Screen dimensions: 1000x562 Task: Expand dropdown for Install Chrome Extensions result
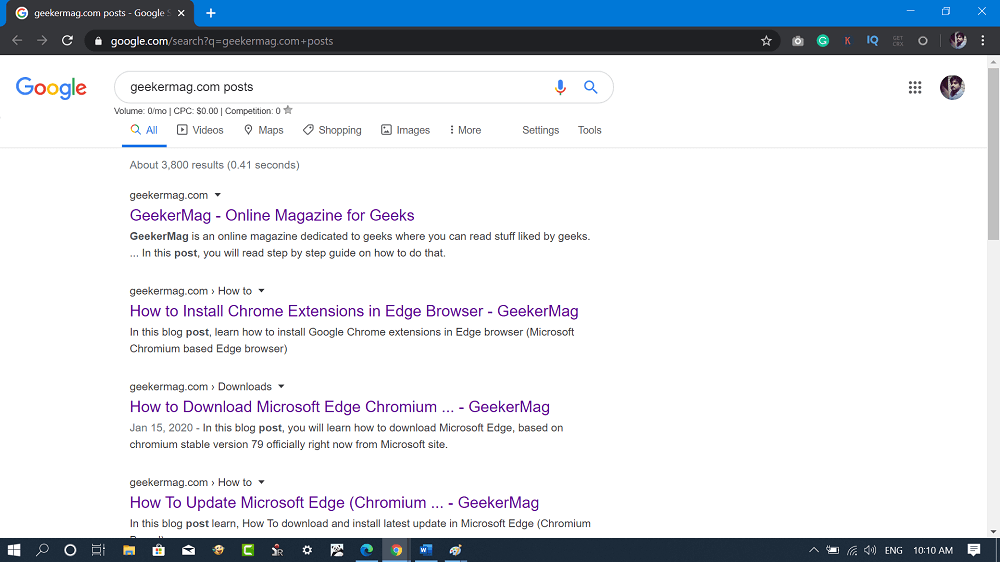261,291
